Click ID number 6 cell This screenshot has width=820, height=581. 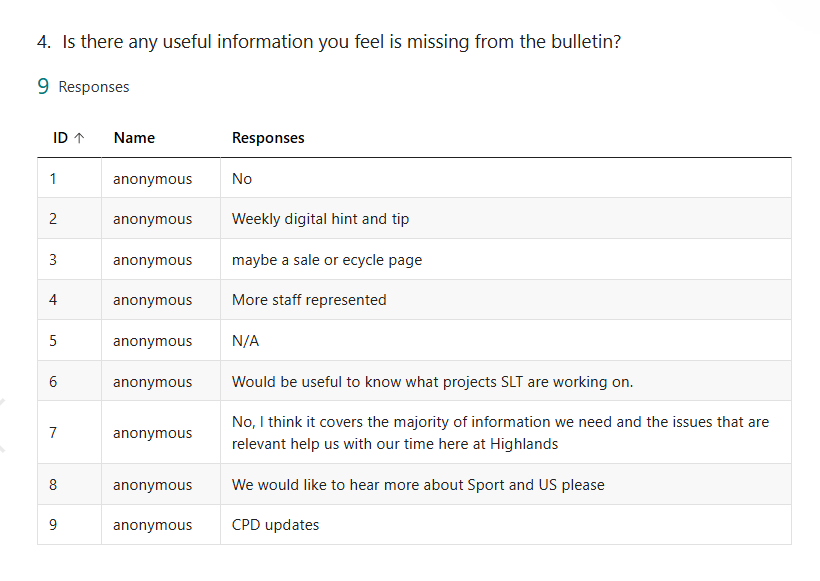pyautogui.click(x=53, y=382)
